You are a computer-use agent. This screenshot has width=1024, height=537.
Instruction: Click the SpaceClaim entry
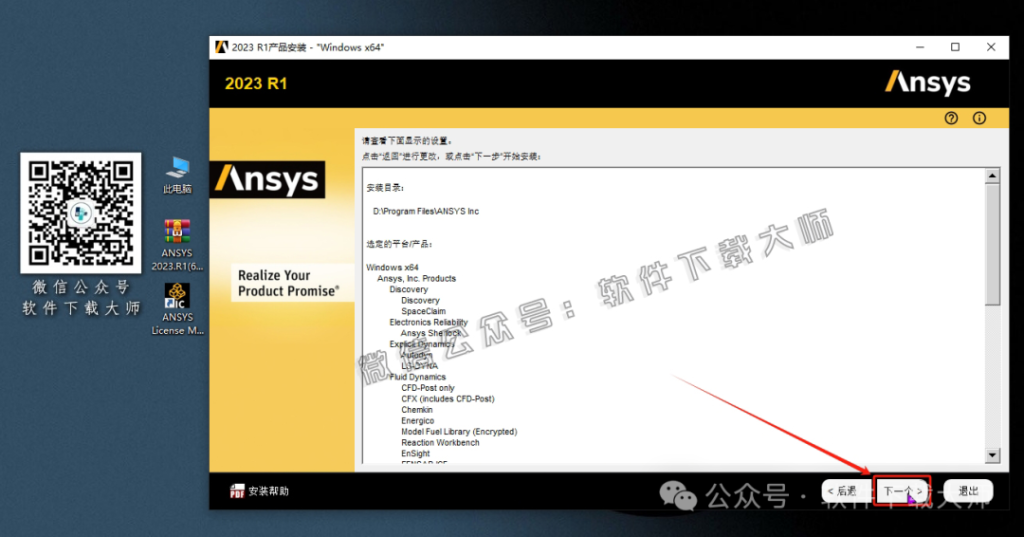423,312
